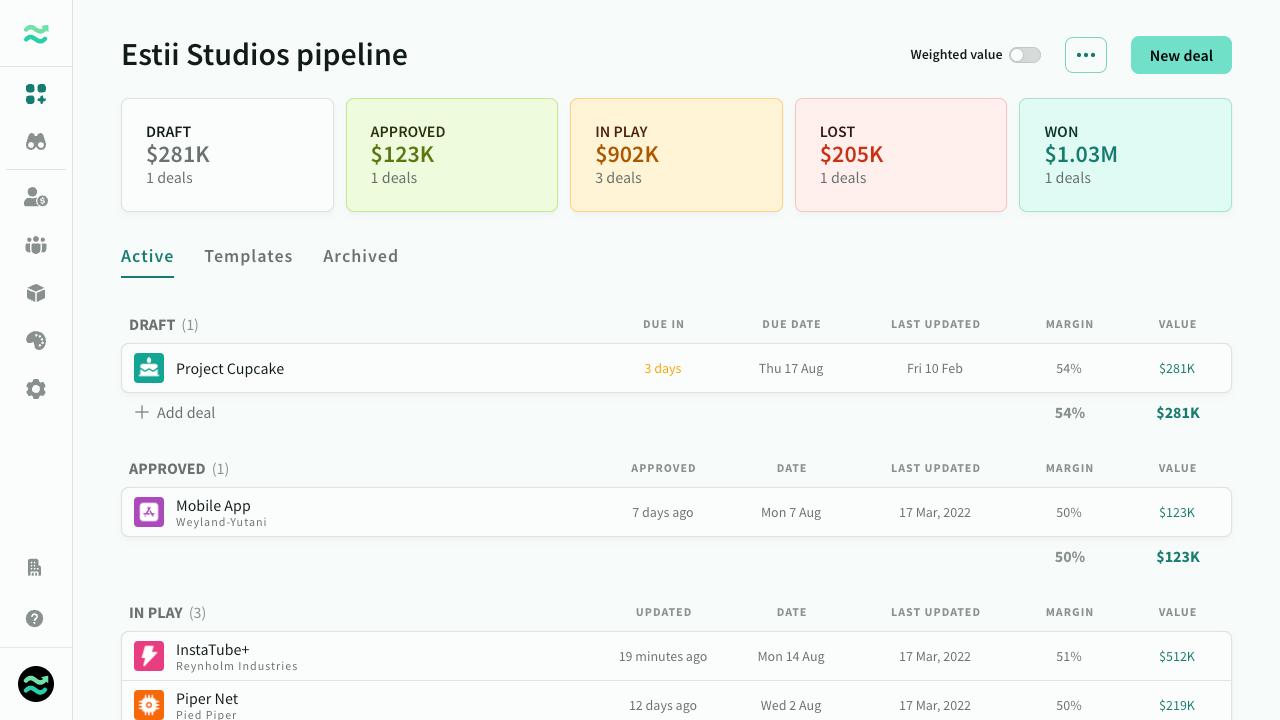This screenshot has height=720, width=1280.
Task: Toggle the Weighted value switch
Action: click(1025, 55)
